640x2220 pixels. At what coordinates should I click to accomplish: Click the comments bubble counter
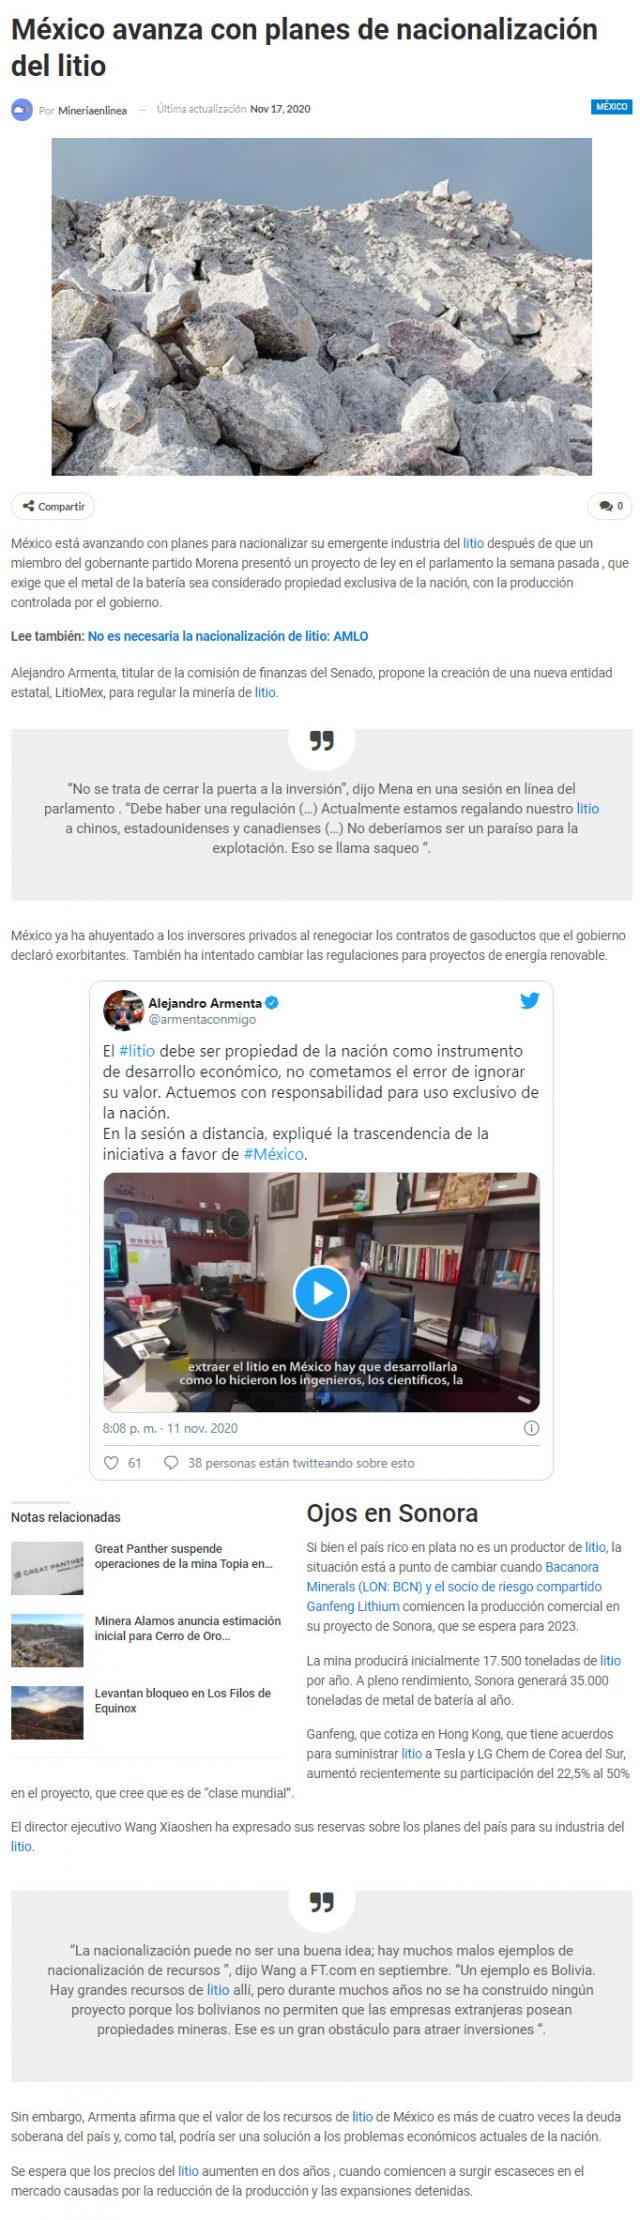pyautogui.click(x=610, y=506)
